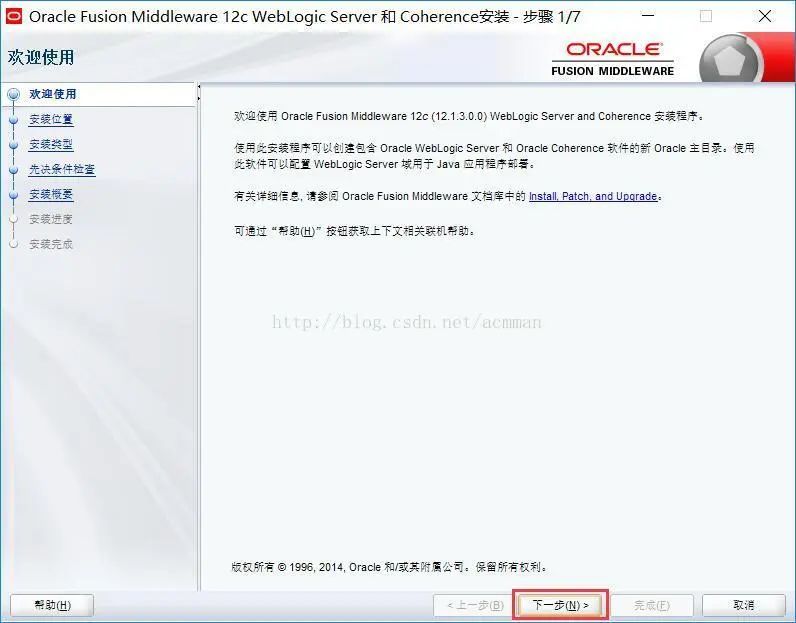The width and height of the screenshot is (796, 623).
Task: Click the 安装完成 step label
Action: tap(51, 244)
